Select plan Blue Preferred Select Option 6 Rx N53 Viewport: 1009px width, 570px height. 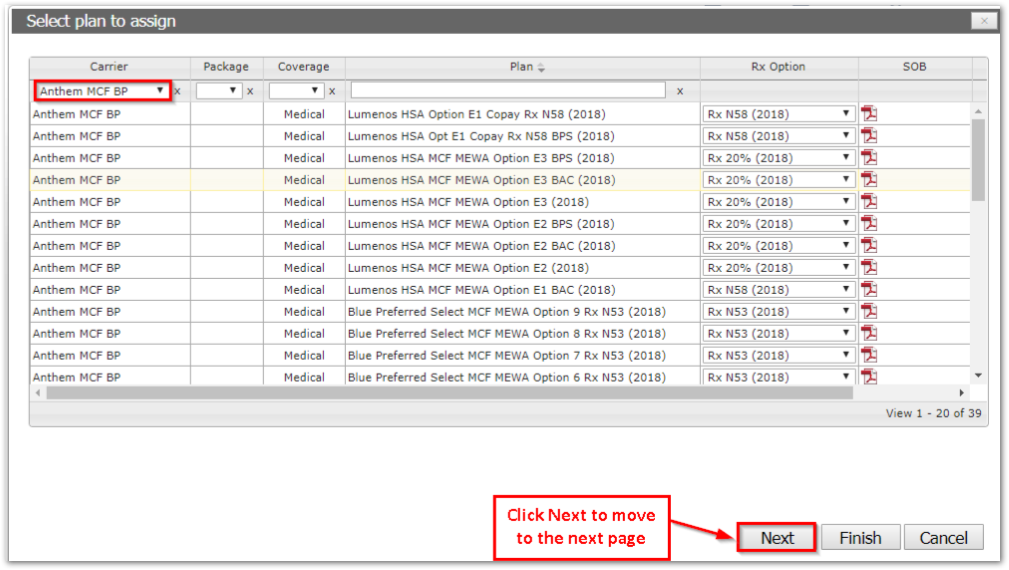click(506, 377)
